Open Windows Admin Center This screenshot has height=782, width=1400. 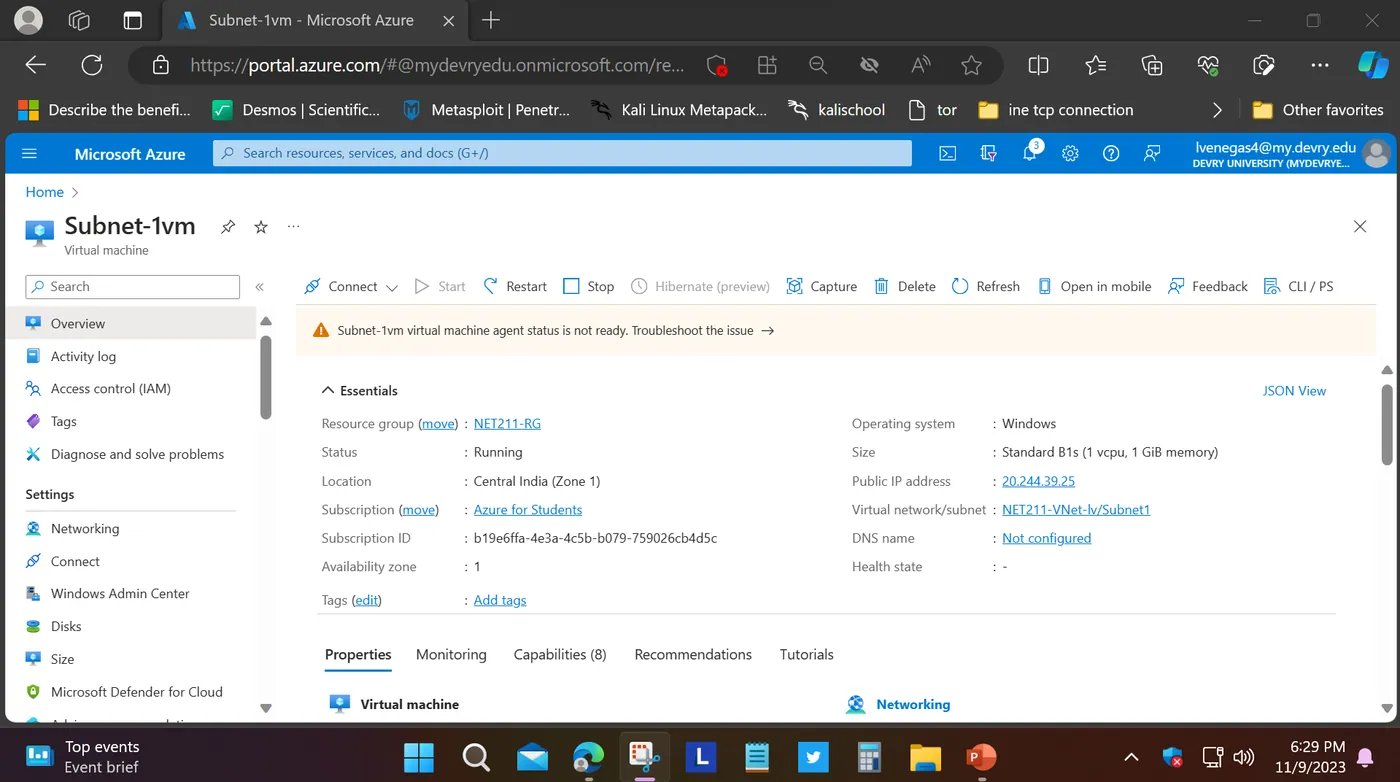120,594
